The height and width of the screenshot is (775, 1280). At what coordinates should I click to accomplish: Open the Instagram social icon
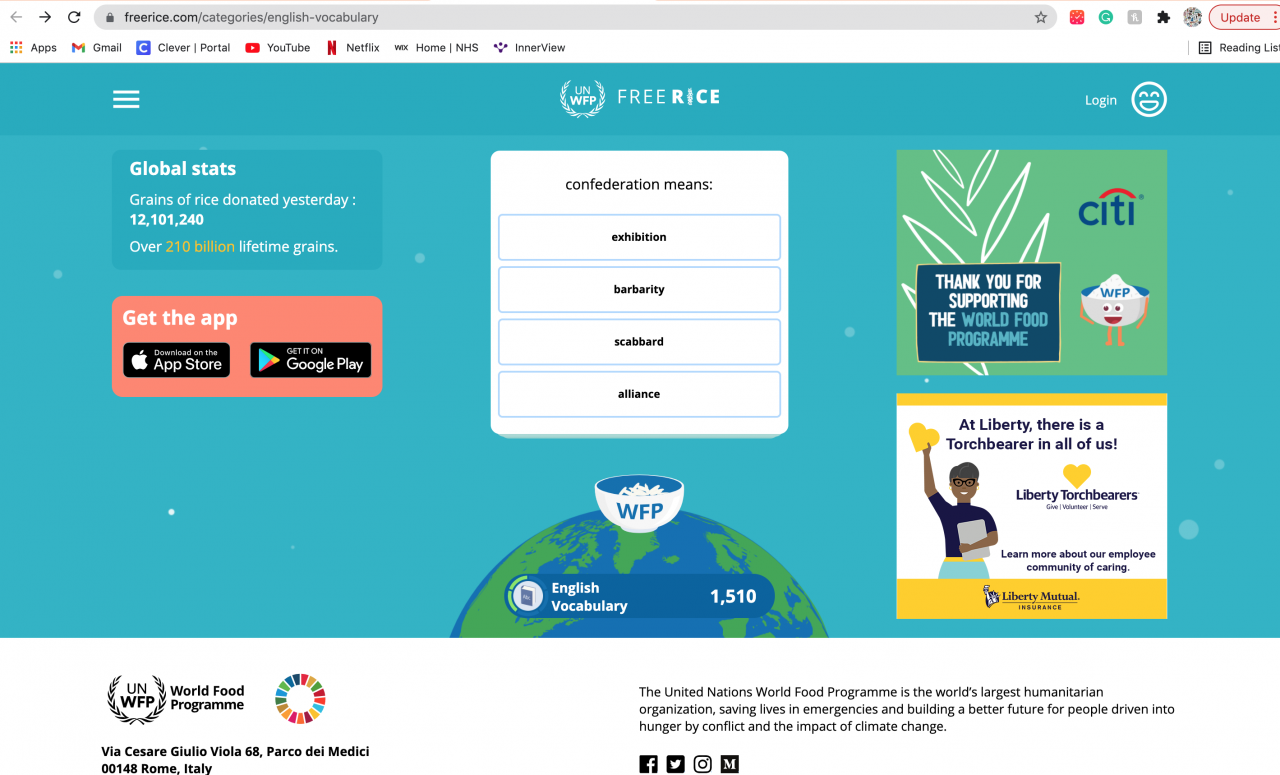pos(703,764)
